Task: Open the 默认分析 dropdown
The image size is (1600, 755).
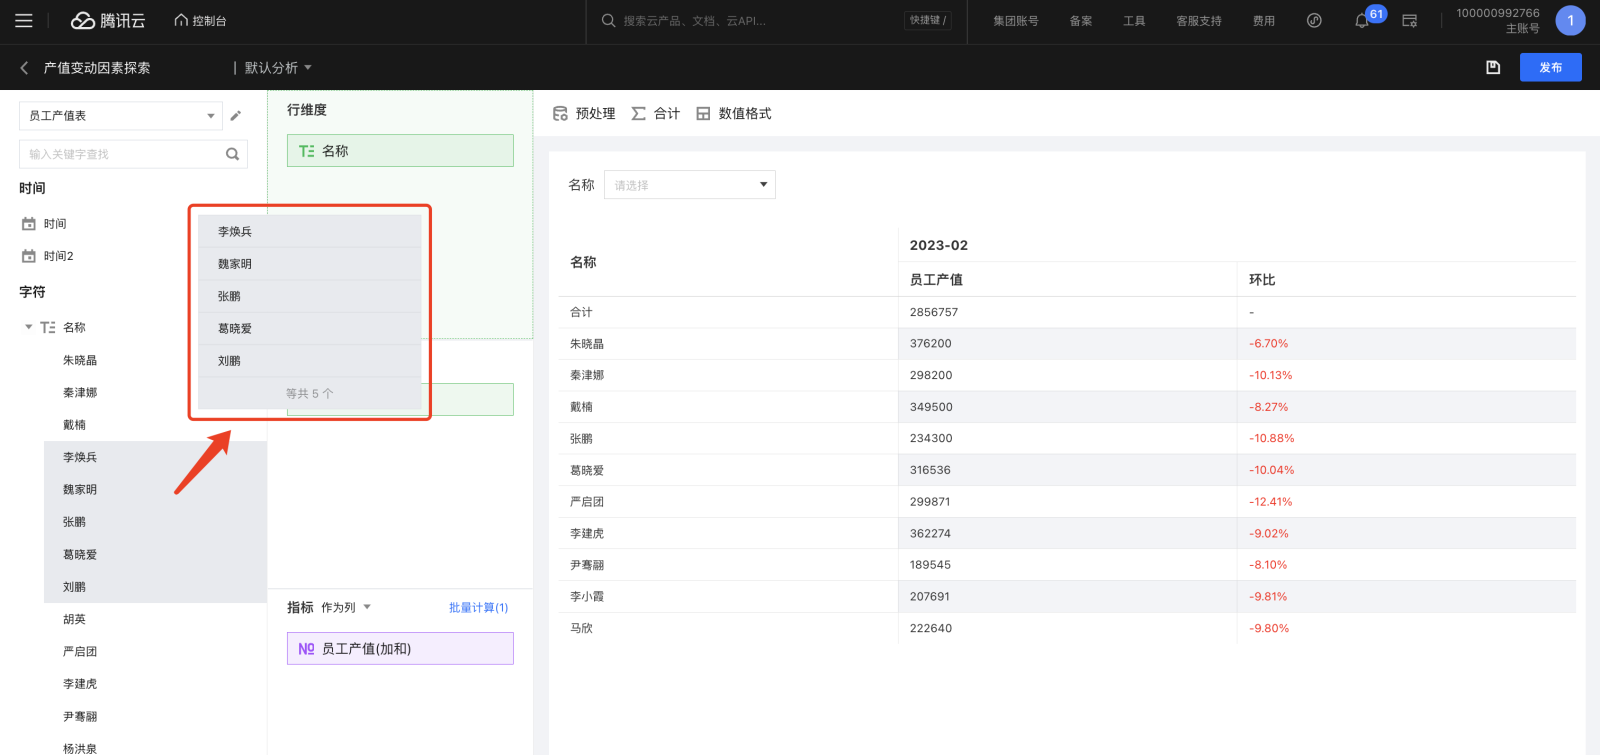Action: coord(278,68)
